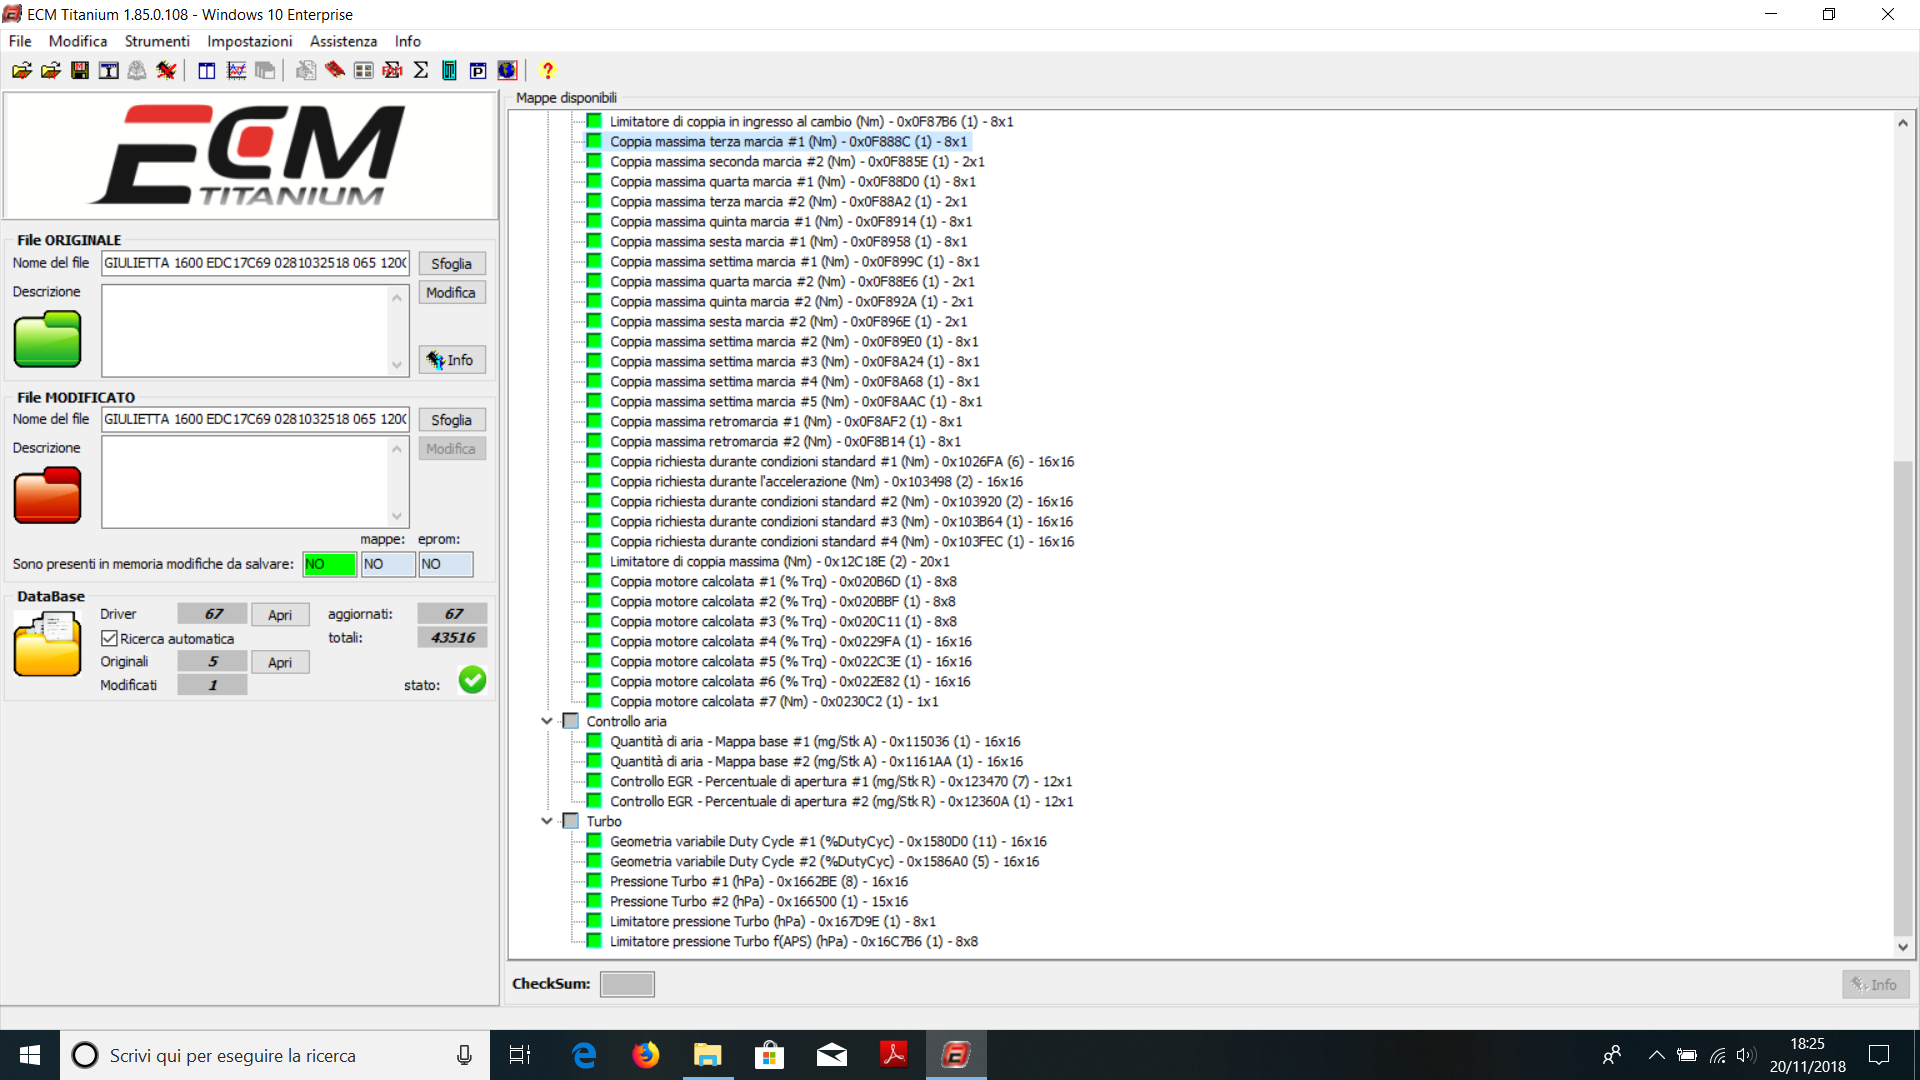Click the scroll-up arrow in the modified Descrizione box
1920x1080 pixels.
click(397, 450)
